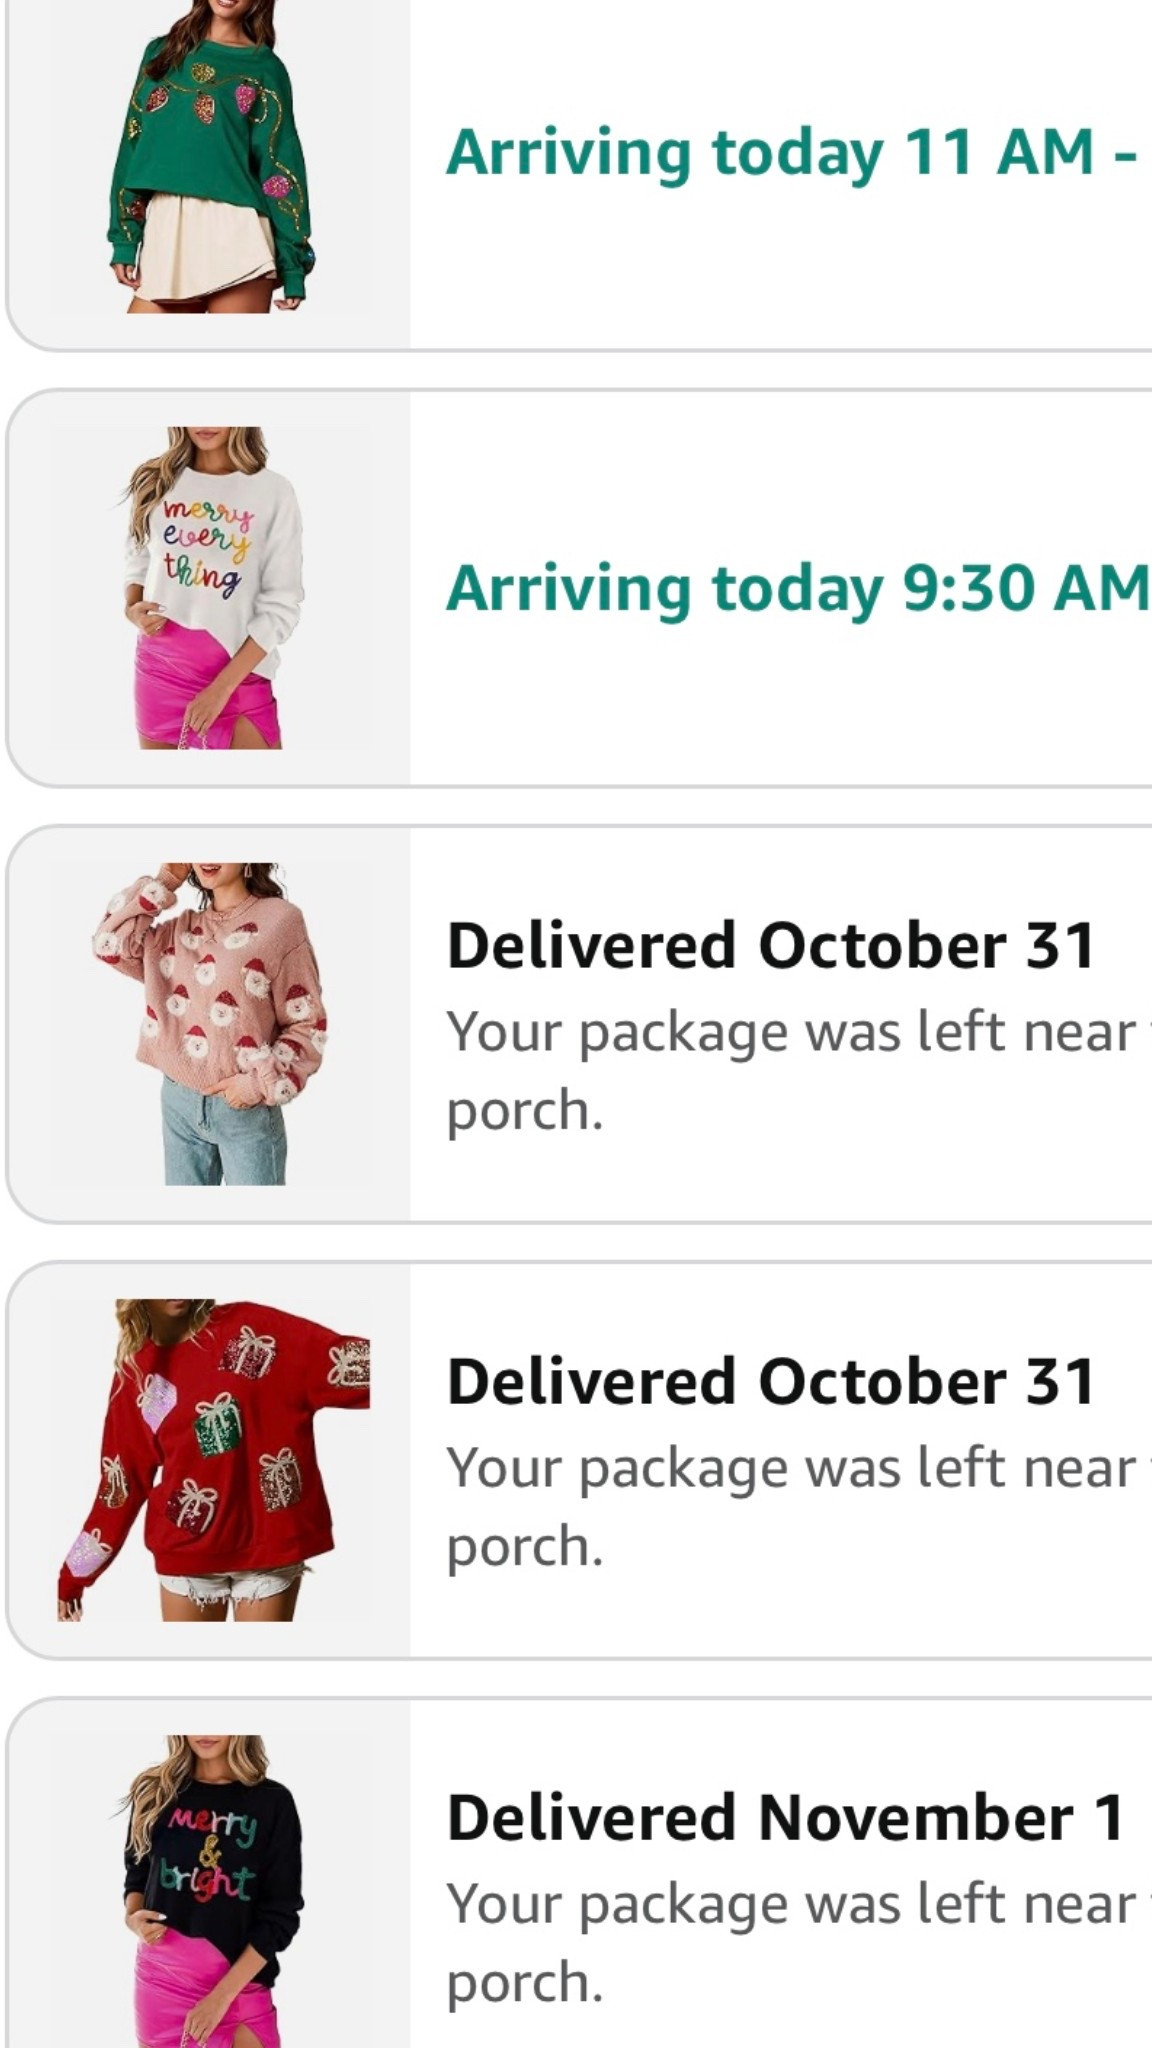View the 'merry every thing' white sweater thumbnail

click(210, 590)
